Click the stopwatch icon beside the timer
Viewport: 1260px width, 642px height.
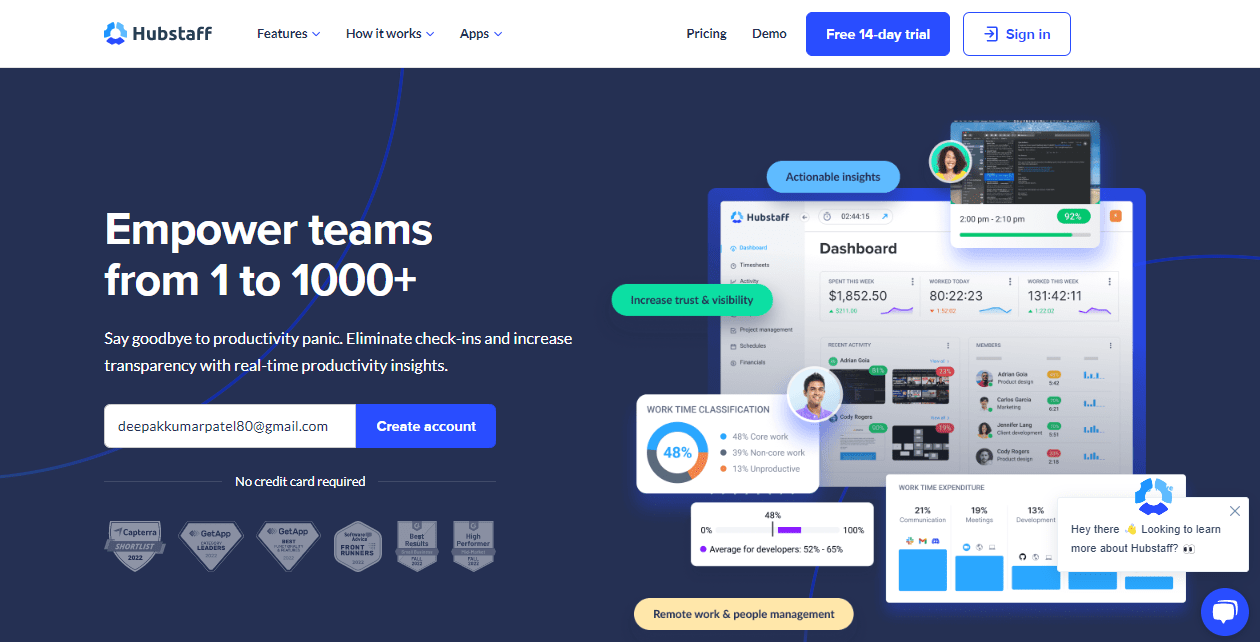click(x=826, y=217)
